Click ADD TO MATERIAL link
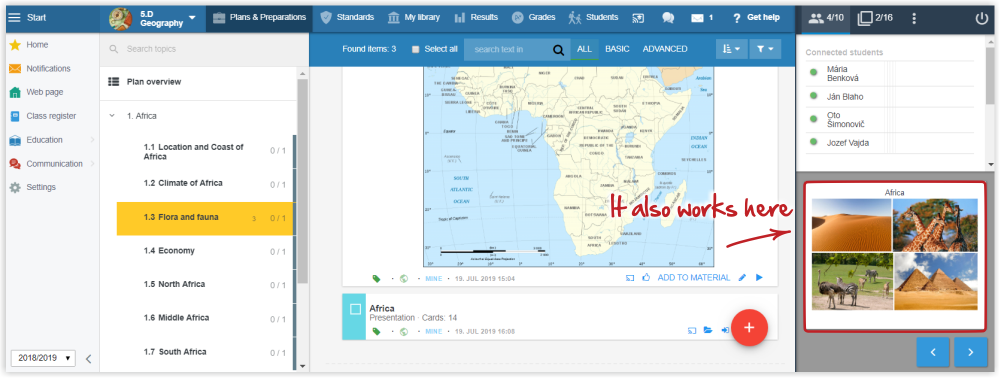The width and height of the screenshot is (1000, 378). (x=694, y=278)
